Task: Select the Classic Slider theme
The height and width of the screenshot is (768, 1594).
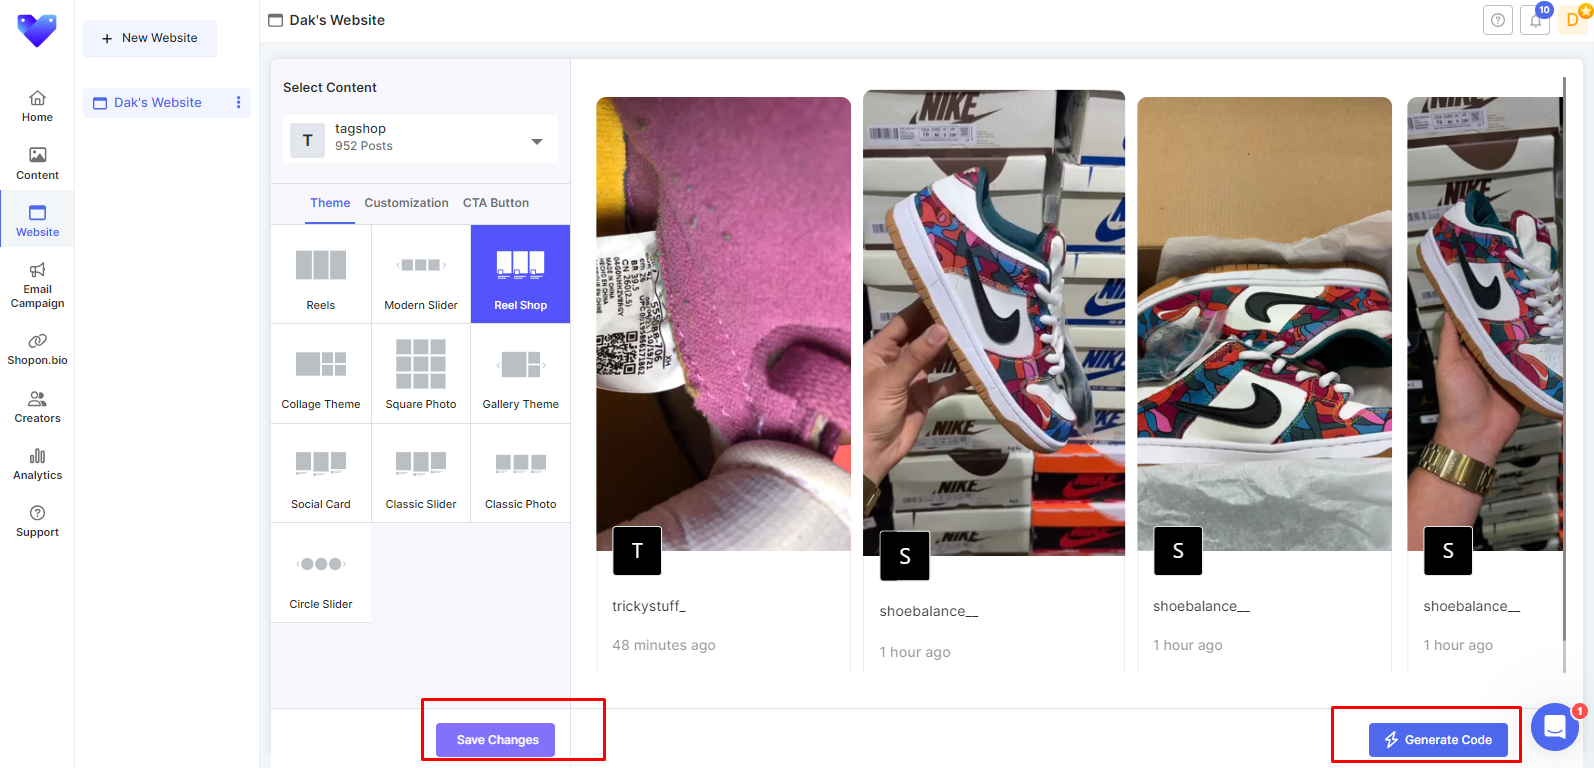Action: click(x=421, y=473)
